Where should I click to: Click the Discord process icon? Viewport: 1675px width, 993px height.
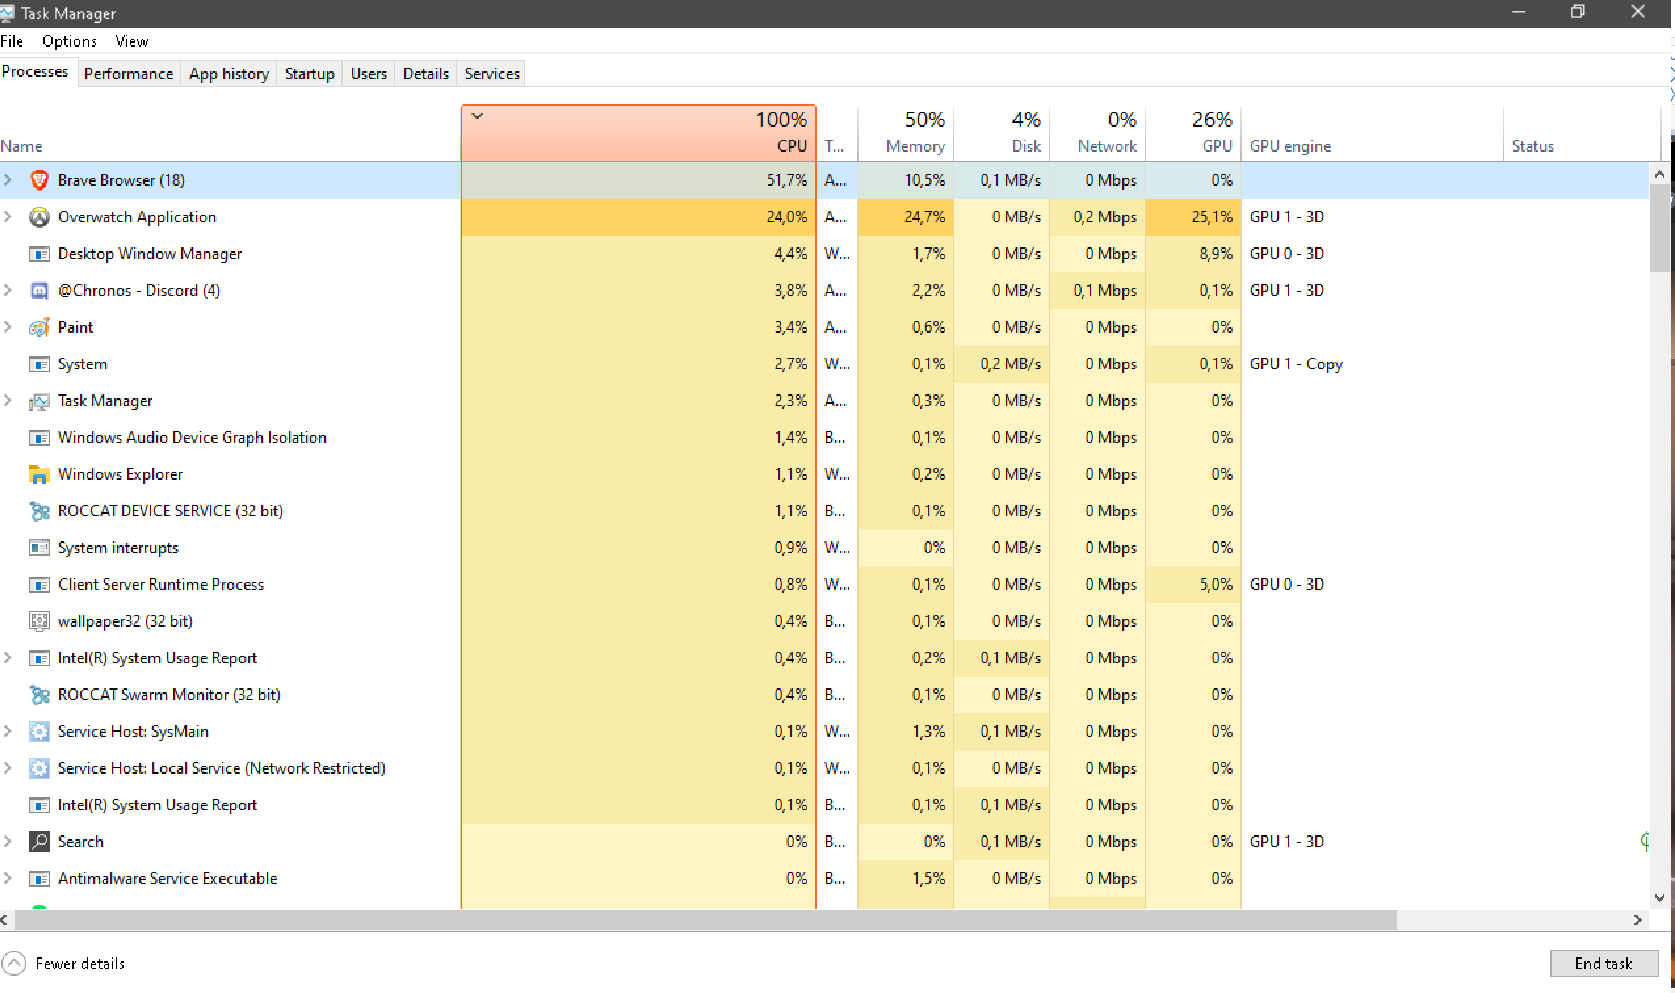(x=39, y=291)
